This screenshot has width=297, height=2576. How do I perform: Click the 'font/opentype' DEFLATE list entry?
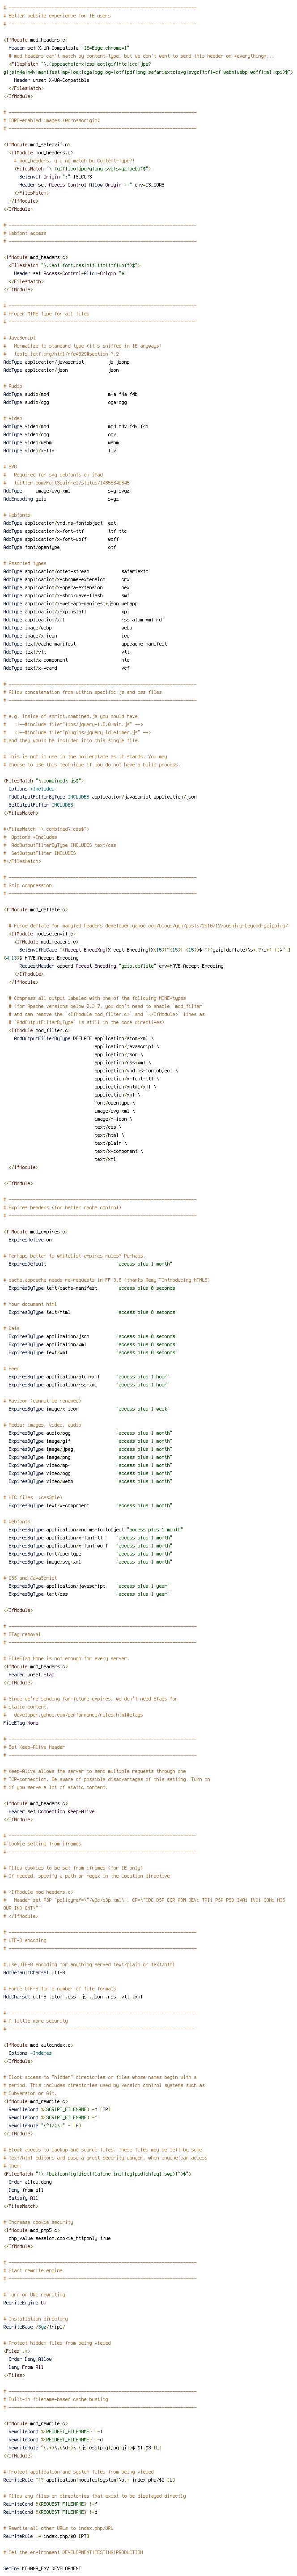[116, 1102]
